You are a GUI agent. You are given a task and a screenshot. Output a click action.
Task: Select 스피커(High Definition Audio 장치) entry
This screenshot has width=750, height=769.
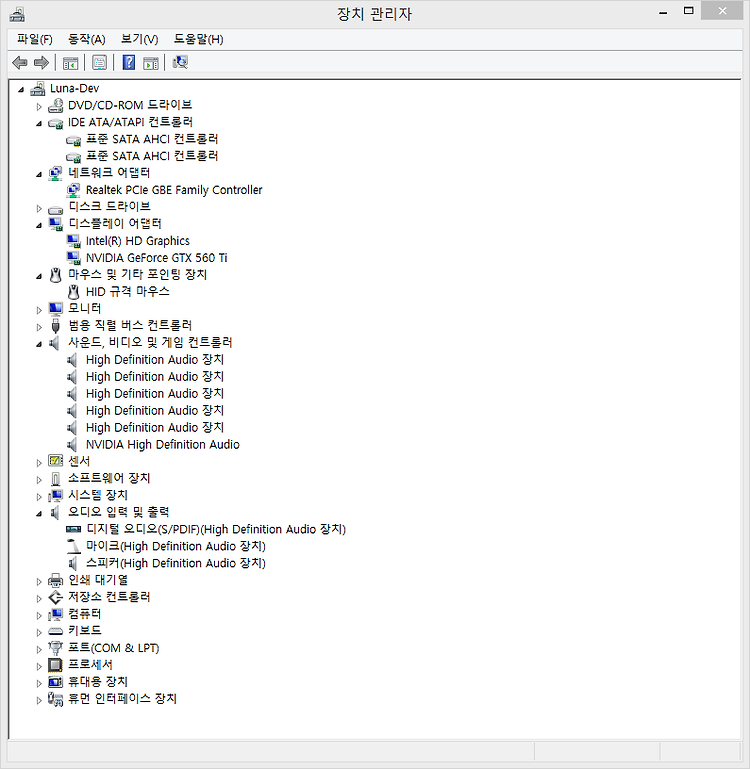point(176,563)
